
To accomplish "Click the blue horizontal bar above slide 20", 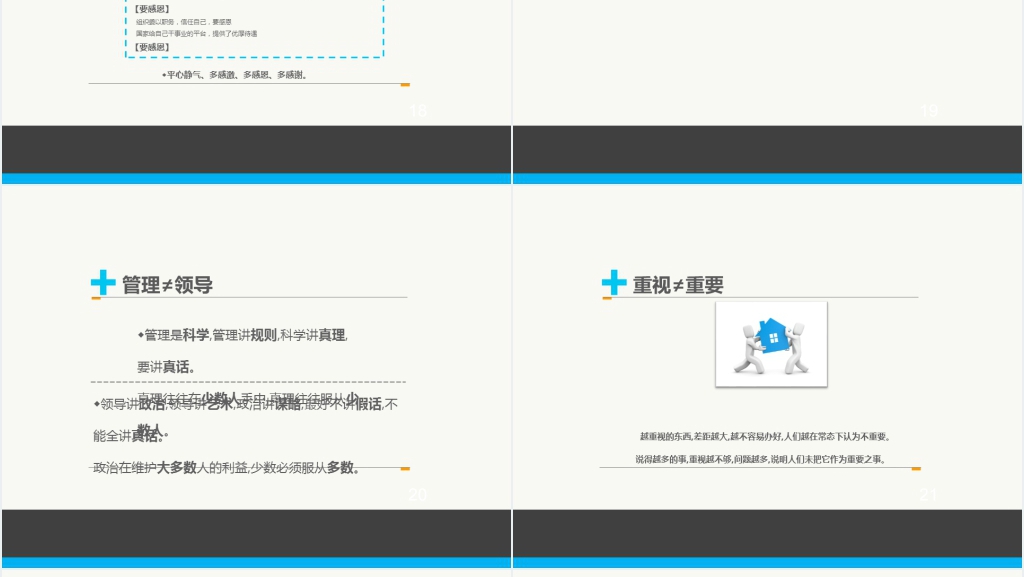I will pos(256,178).
